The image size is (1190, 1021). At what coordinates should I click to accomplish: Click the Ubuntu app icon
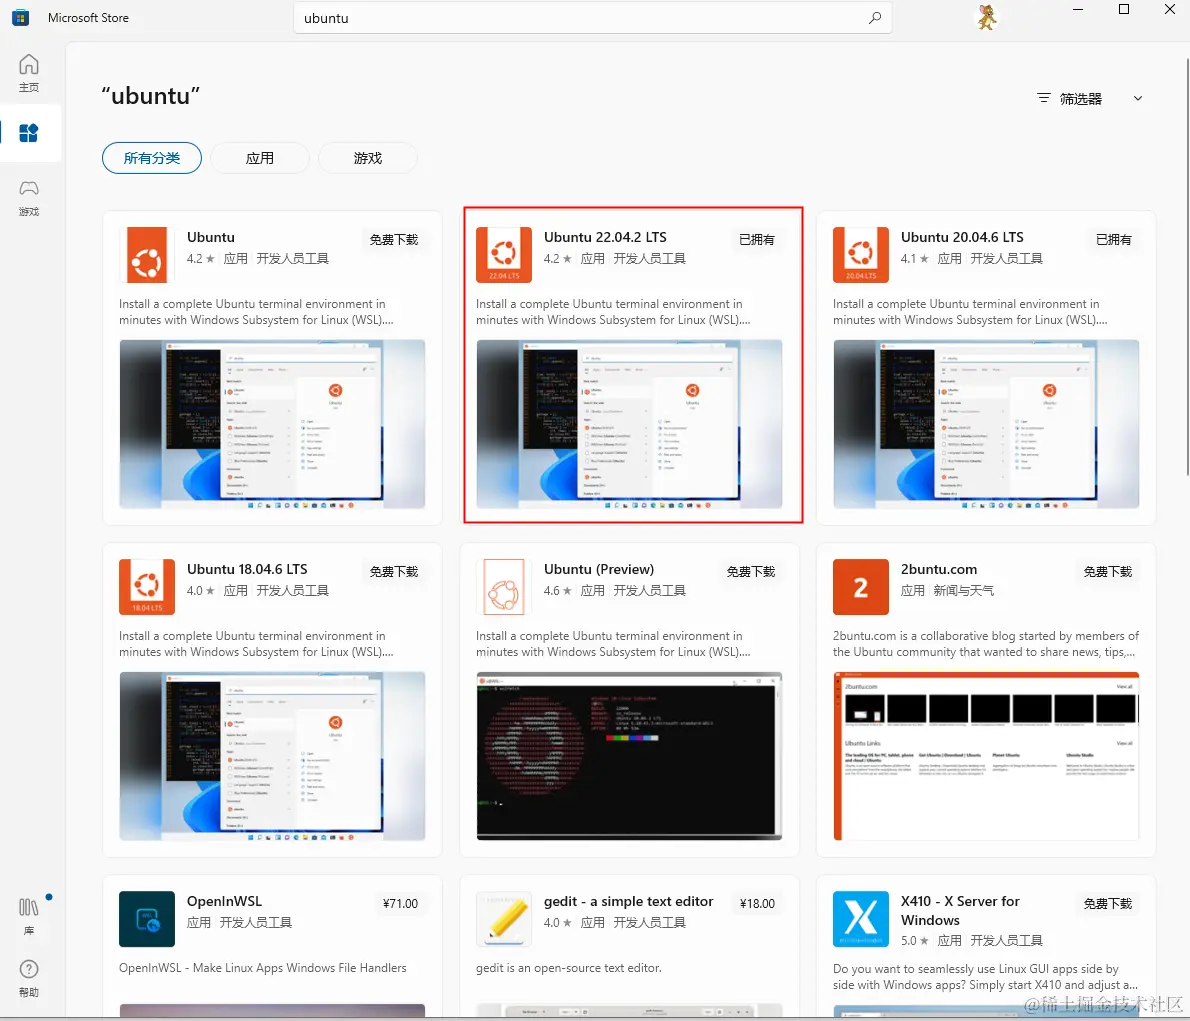146,254
